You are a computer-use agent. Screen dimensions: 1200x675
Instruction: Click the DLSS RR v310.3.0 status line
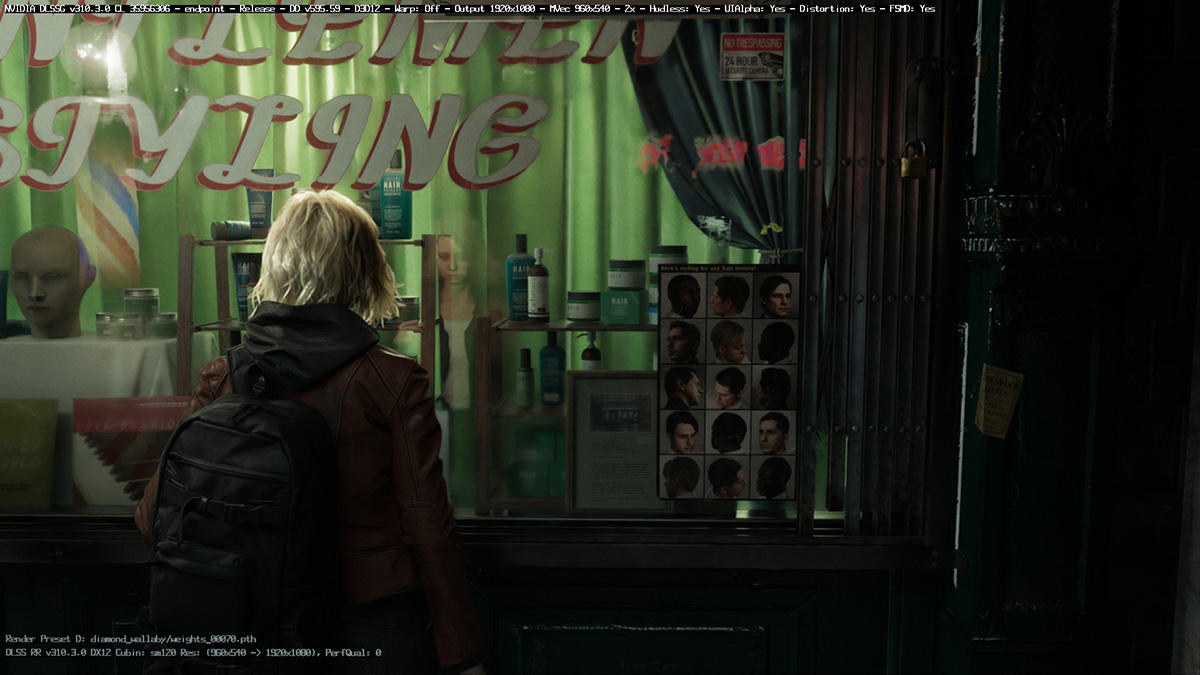[x=193, y=652]
